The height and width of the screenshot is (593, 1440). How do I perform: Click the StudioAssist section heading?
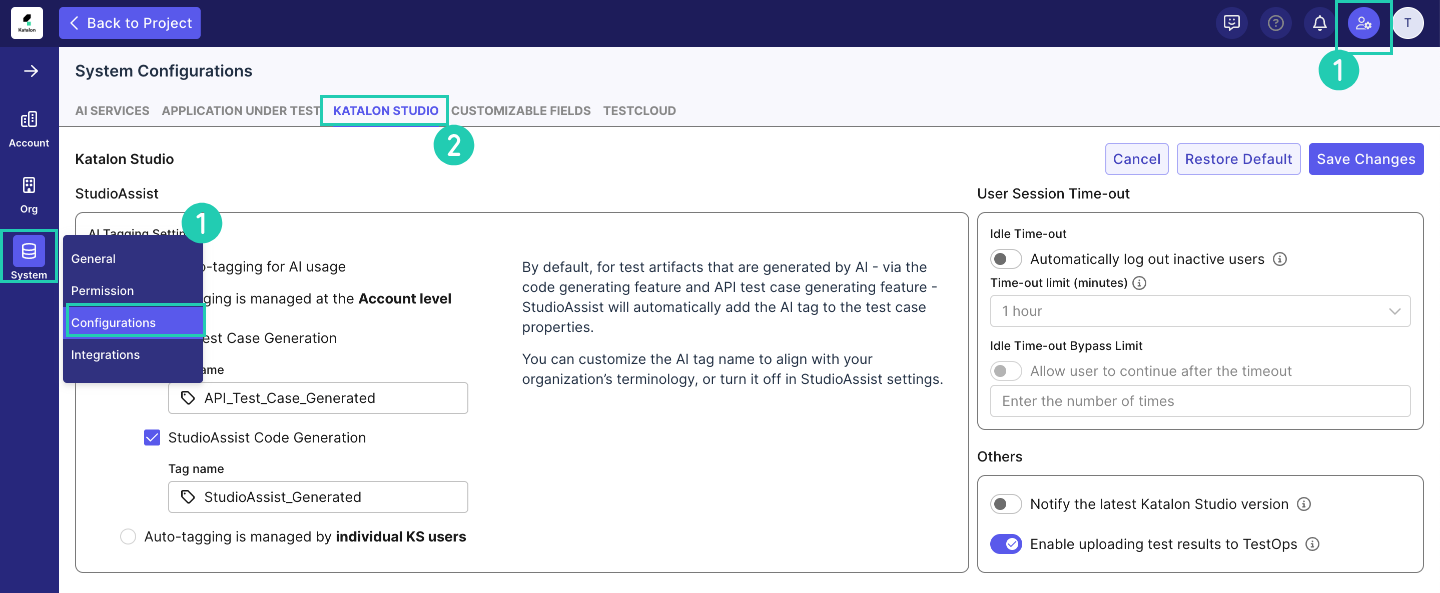coord(117,193)
